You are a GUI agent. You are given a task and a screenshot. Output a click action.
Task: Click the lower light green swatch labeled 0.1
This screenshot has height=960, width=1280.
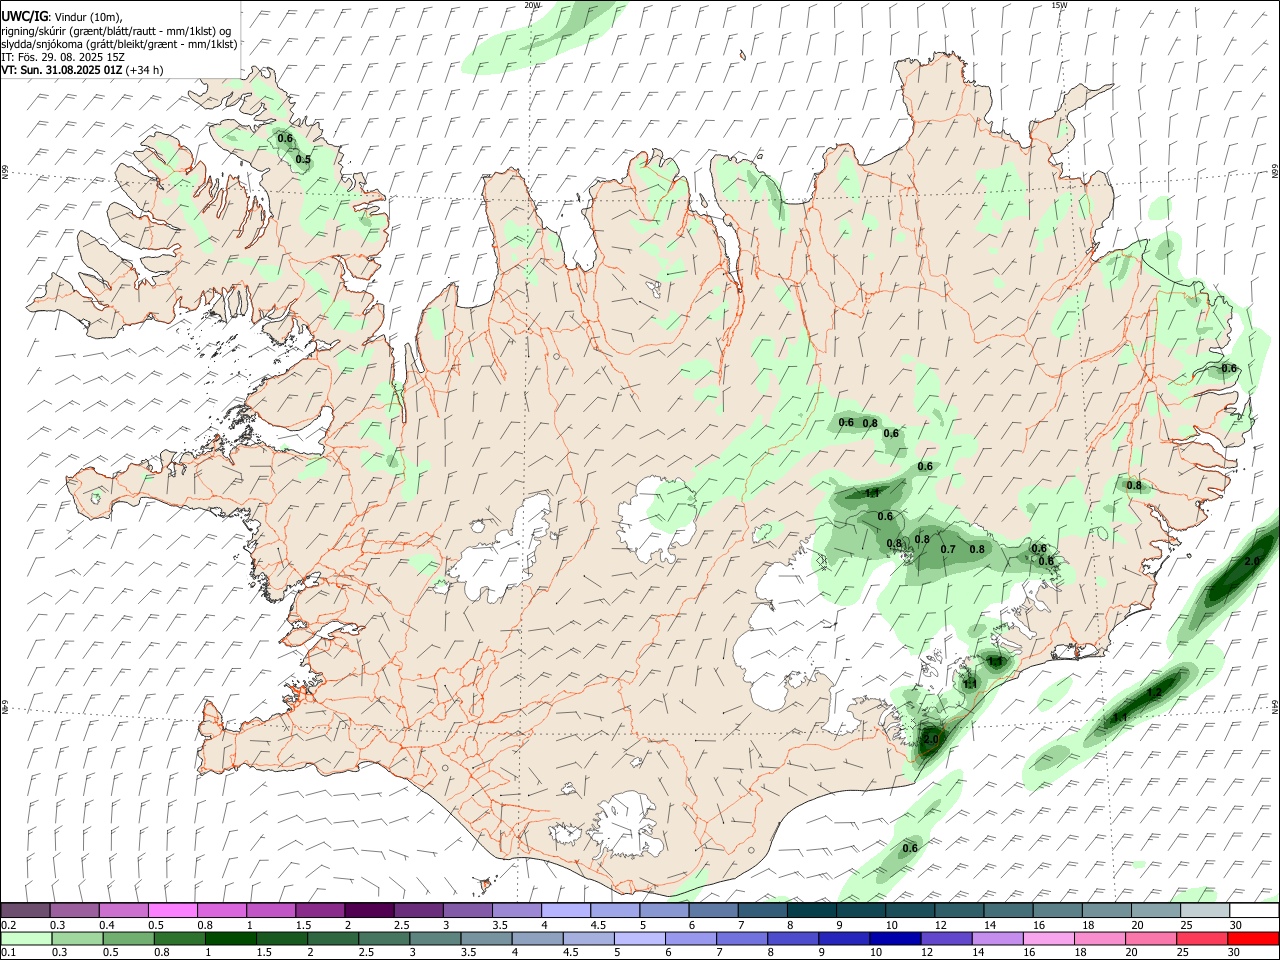25,939
